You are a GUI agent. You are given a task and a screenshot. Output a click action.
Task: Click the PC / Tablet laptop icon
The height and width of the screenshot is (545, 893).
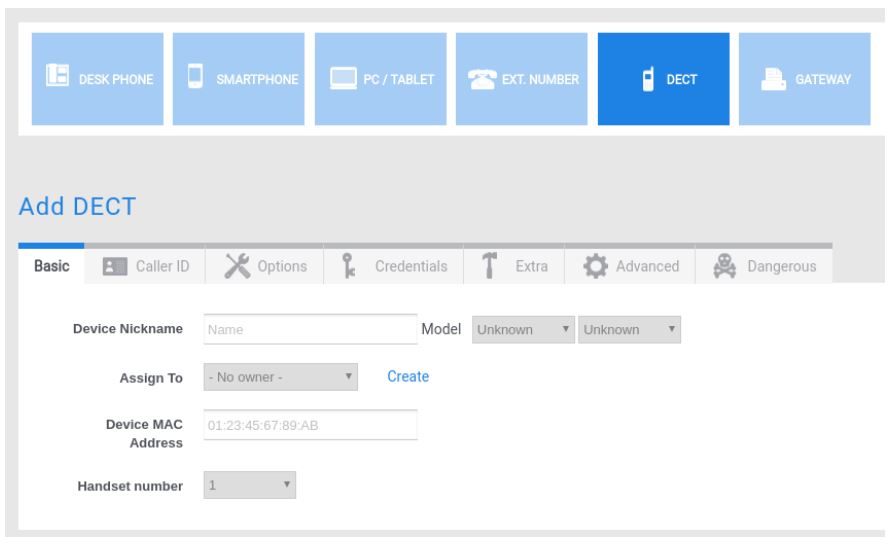(340, 80)
